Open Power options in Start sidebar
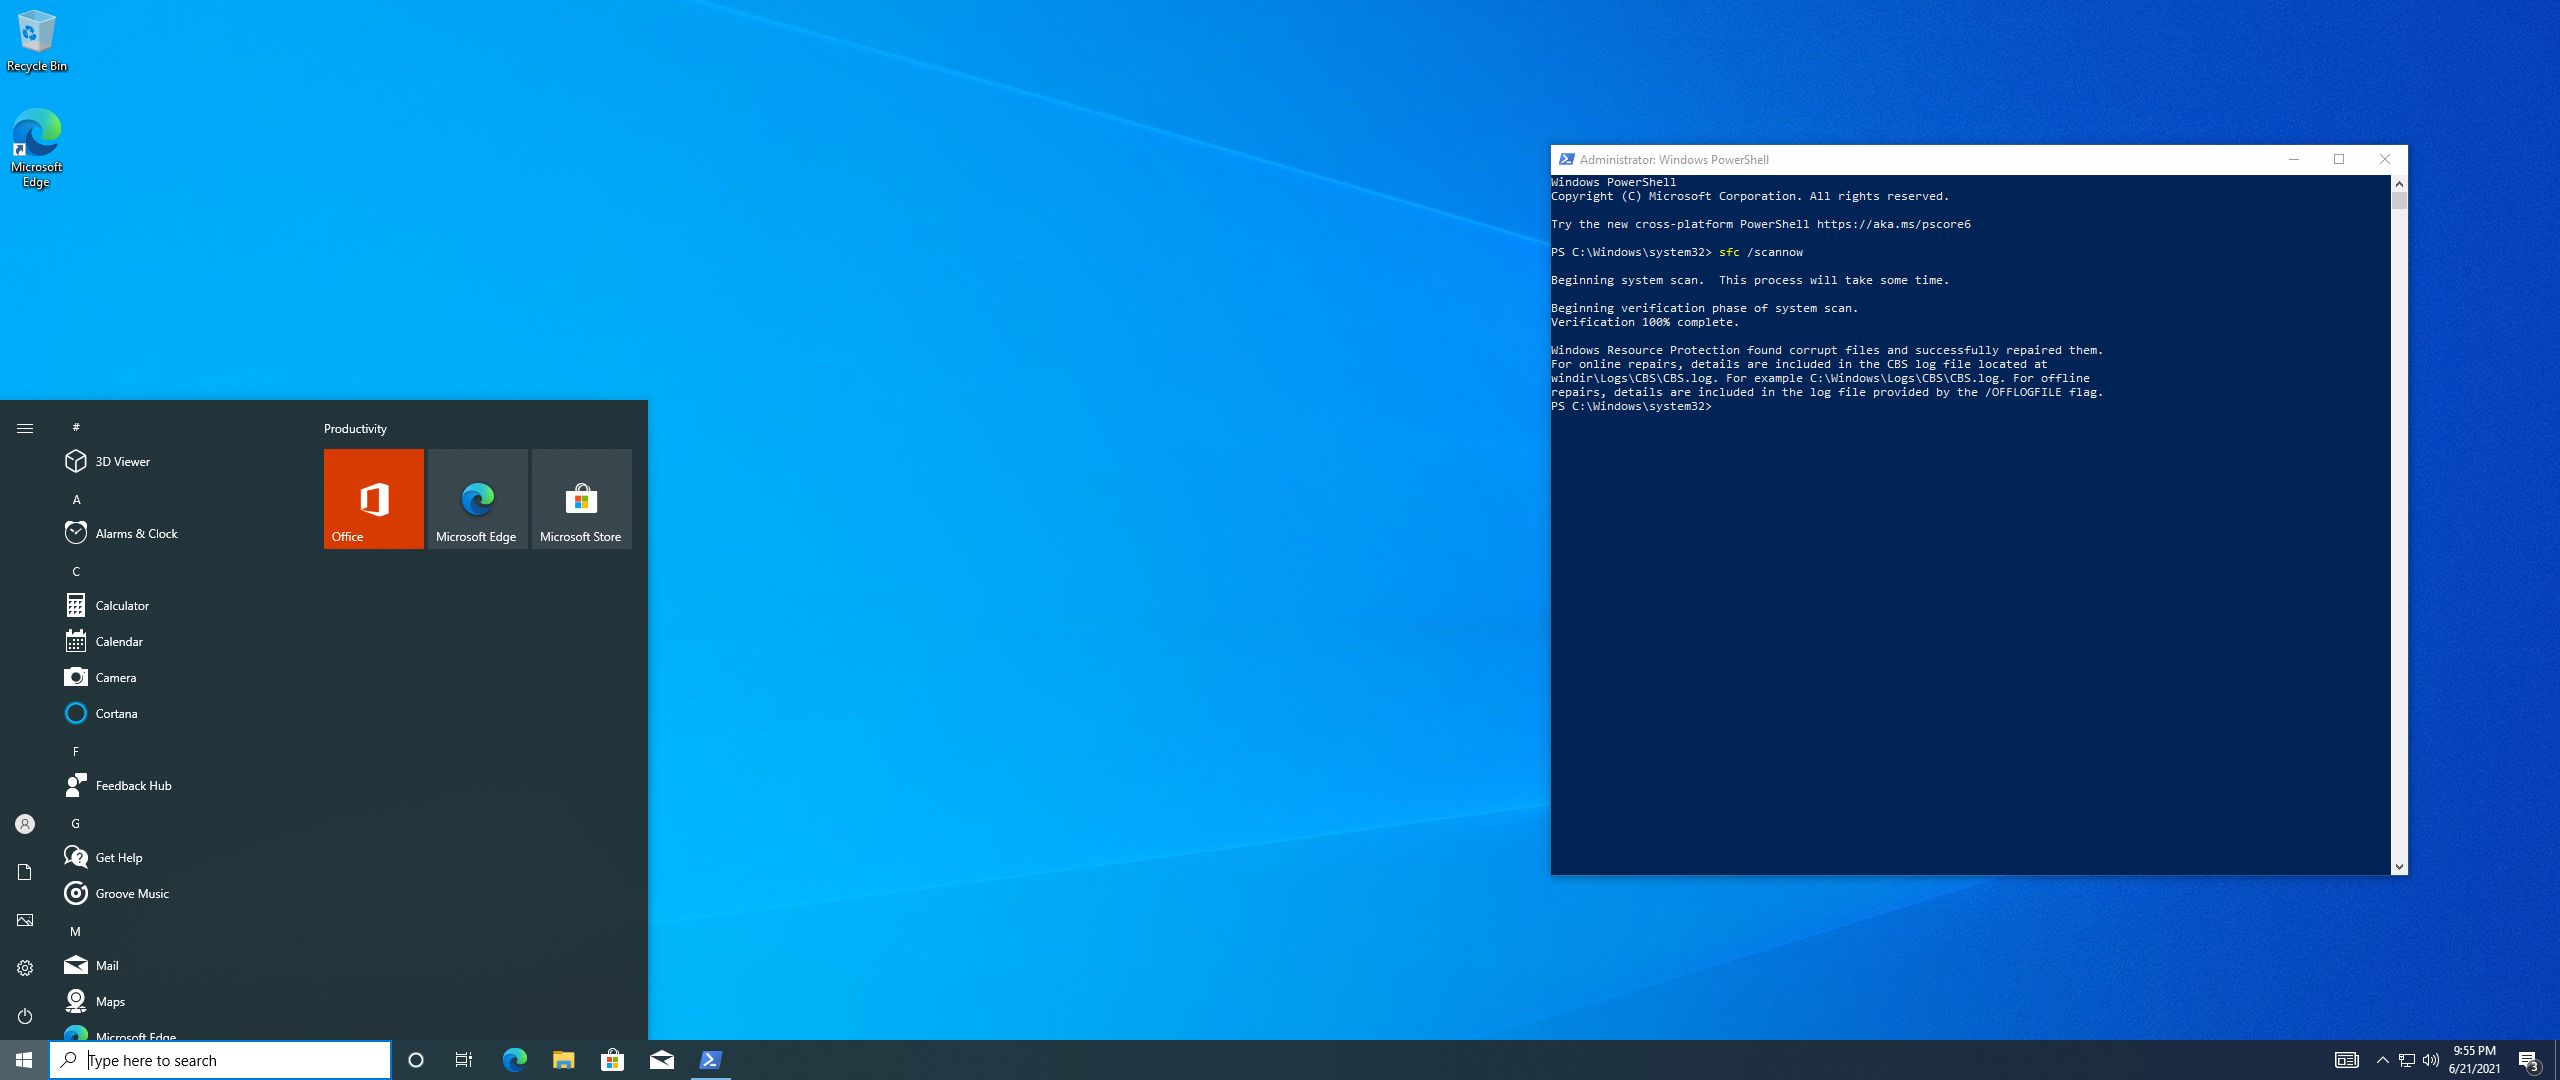This screenshot has width=2560, height=1080. pos(25,1016)
